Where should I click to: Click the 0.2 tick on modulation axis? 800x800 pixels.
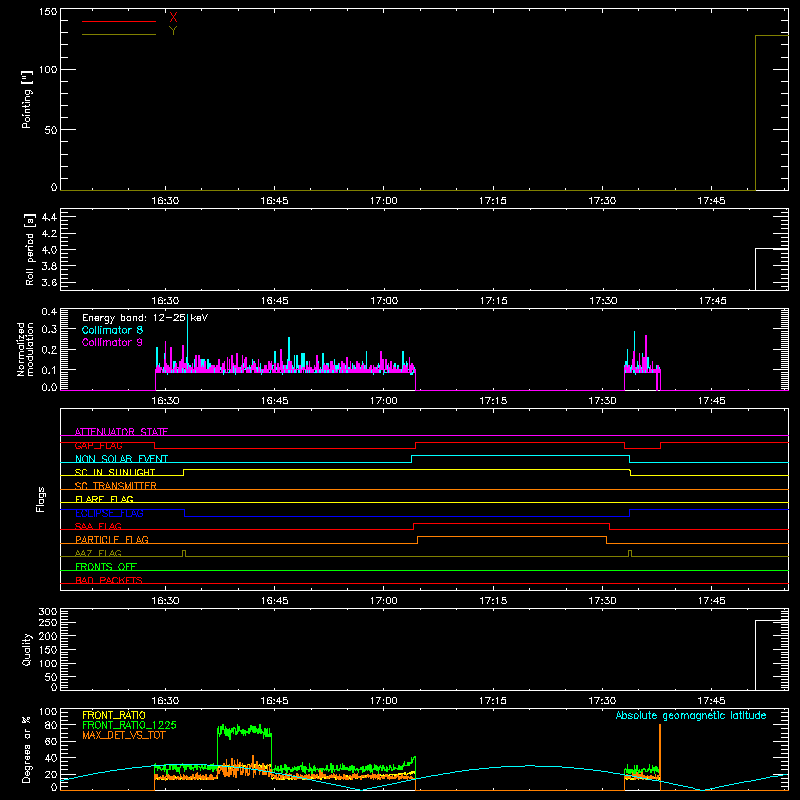point(49,350)
